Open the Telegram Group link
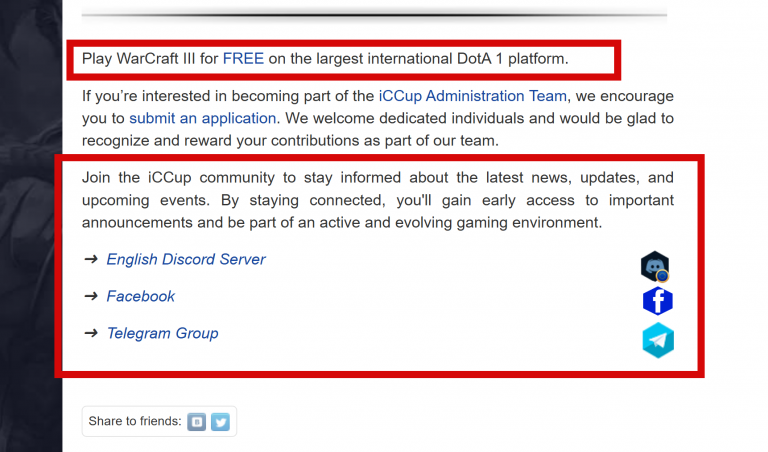 click(x=163, y=333)
